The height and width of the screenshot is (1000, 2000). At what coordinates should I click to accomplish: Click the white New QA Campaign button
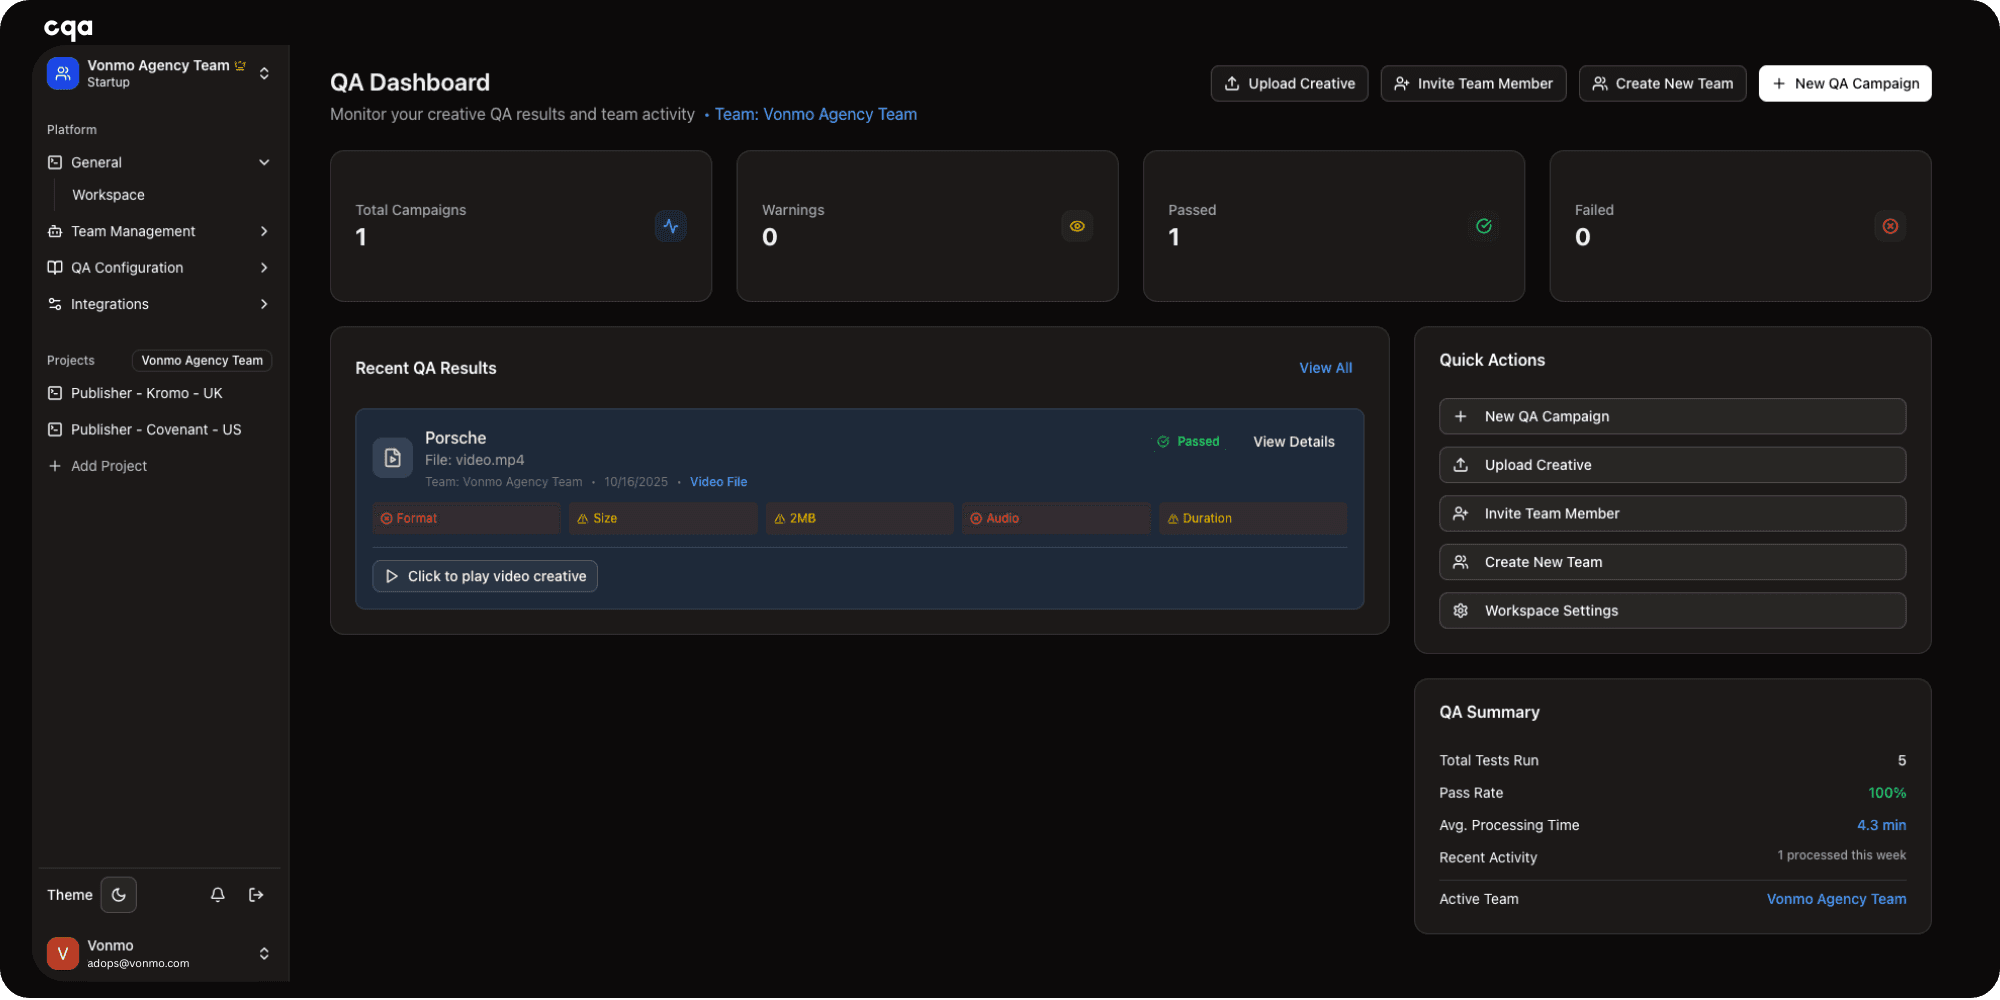(x=1845, y=84)
